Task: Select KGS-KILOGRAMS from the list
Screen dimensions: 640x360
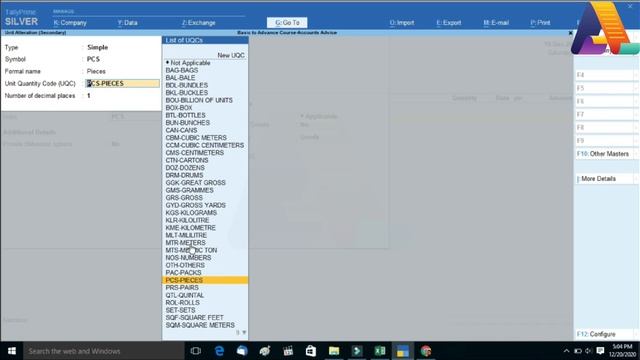Action: tap(191, 213)
